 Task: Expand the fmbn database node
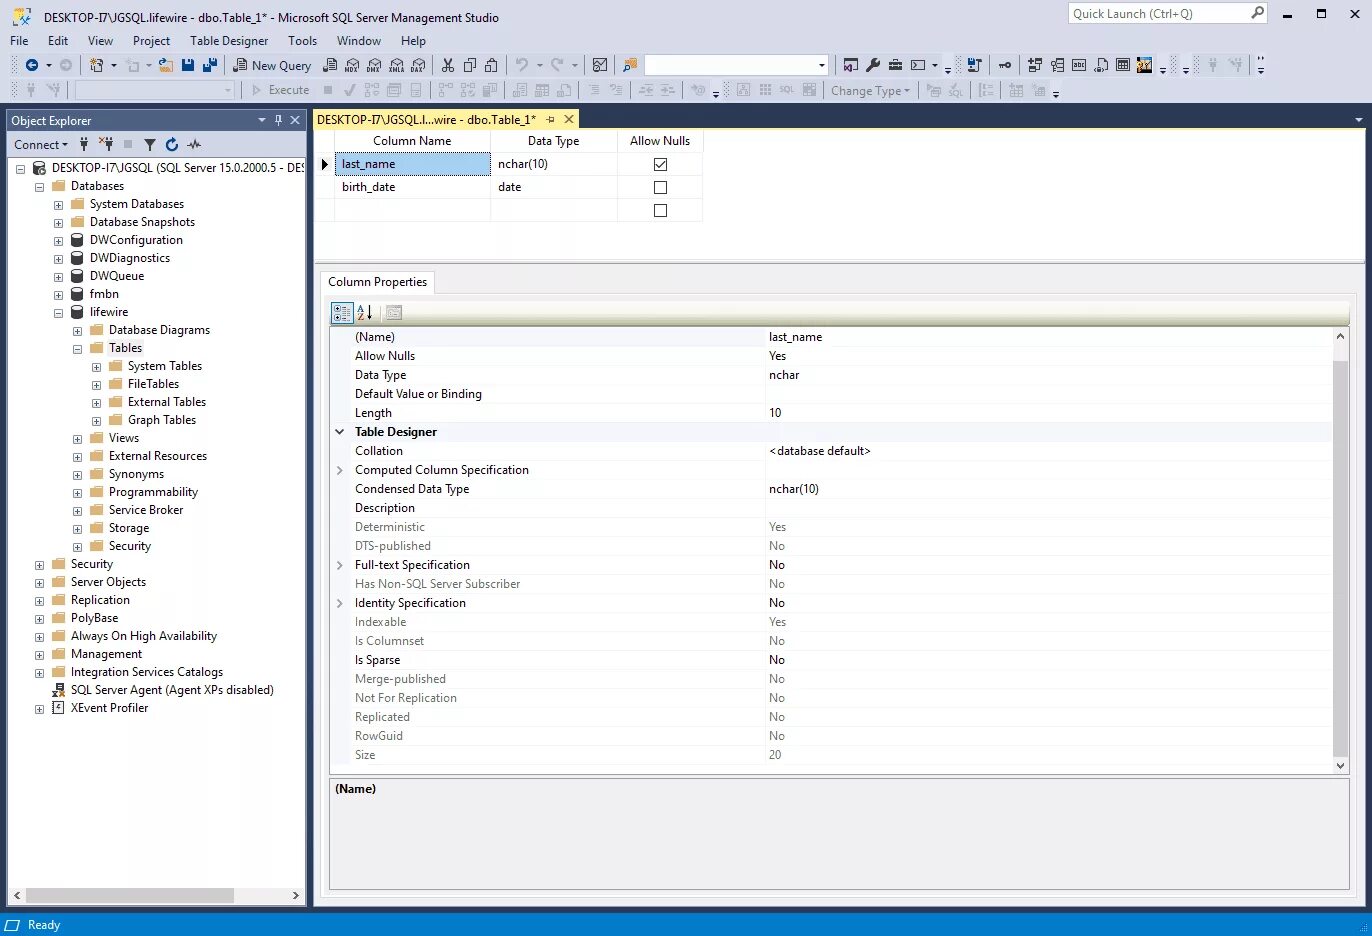58,295
